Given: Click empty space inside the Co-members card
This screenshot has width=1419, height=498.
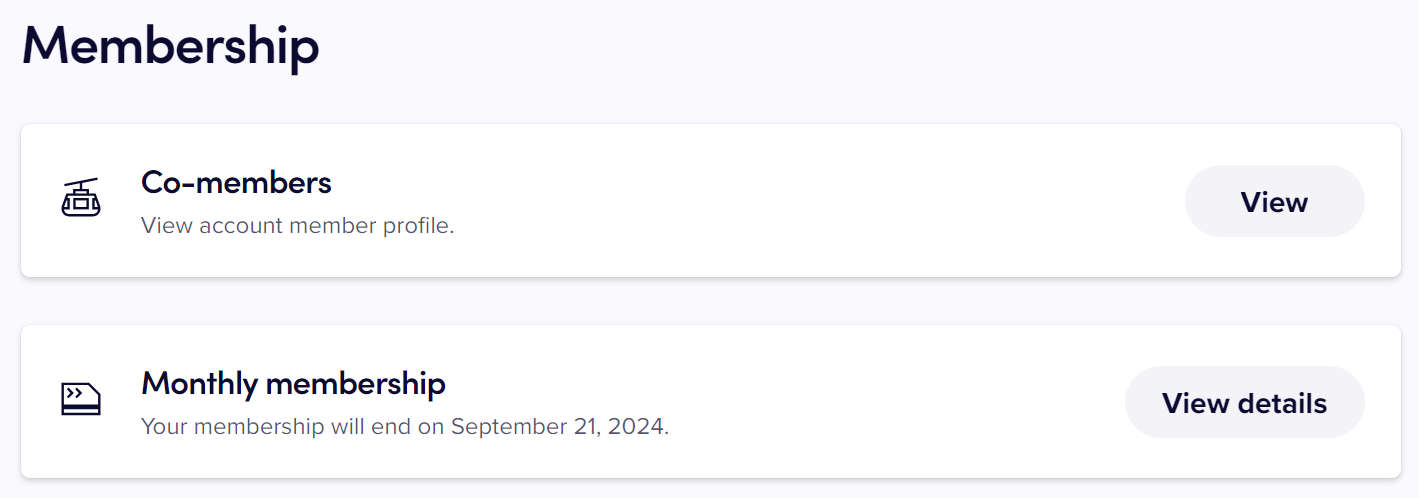Looking at the screenshot, I should pyautogui.click(x=800, y=200).
